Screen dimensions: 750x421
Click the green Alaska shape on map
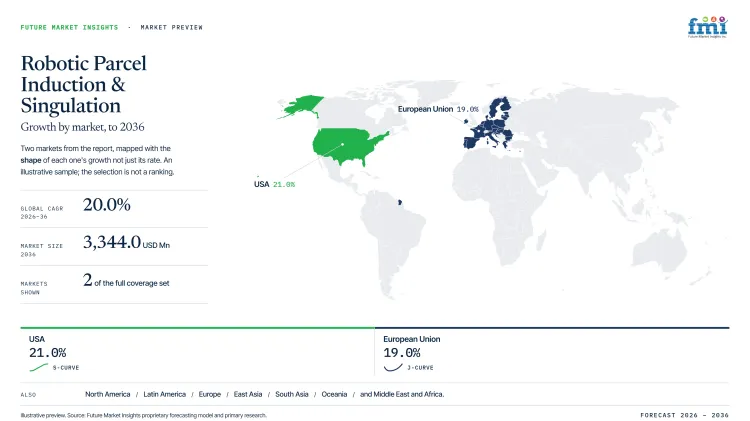[x=300, y=106]
